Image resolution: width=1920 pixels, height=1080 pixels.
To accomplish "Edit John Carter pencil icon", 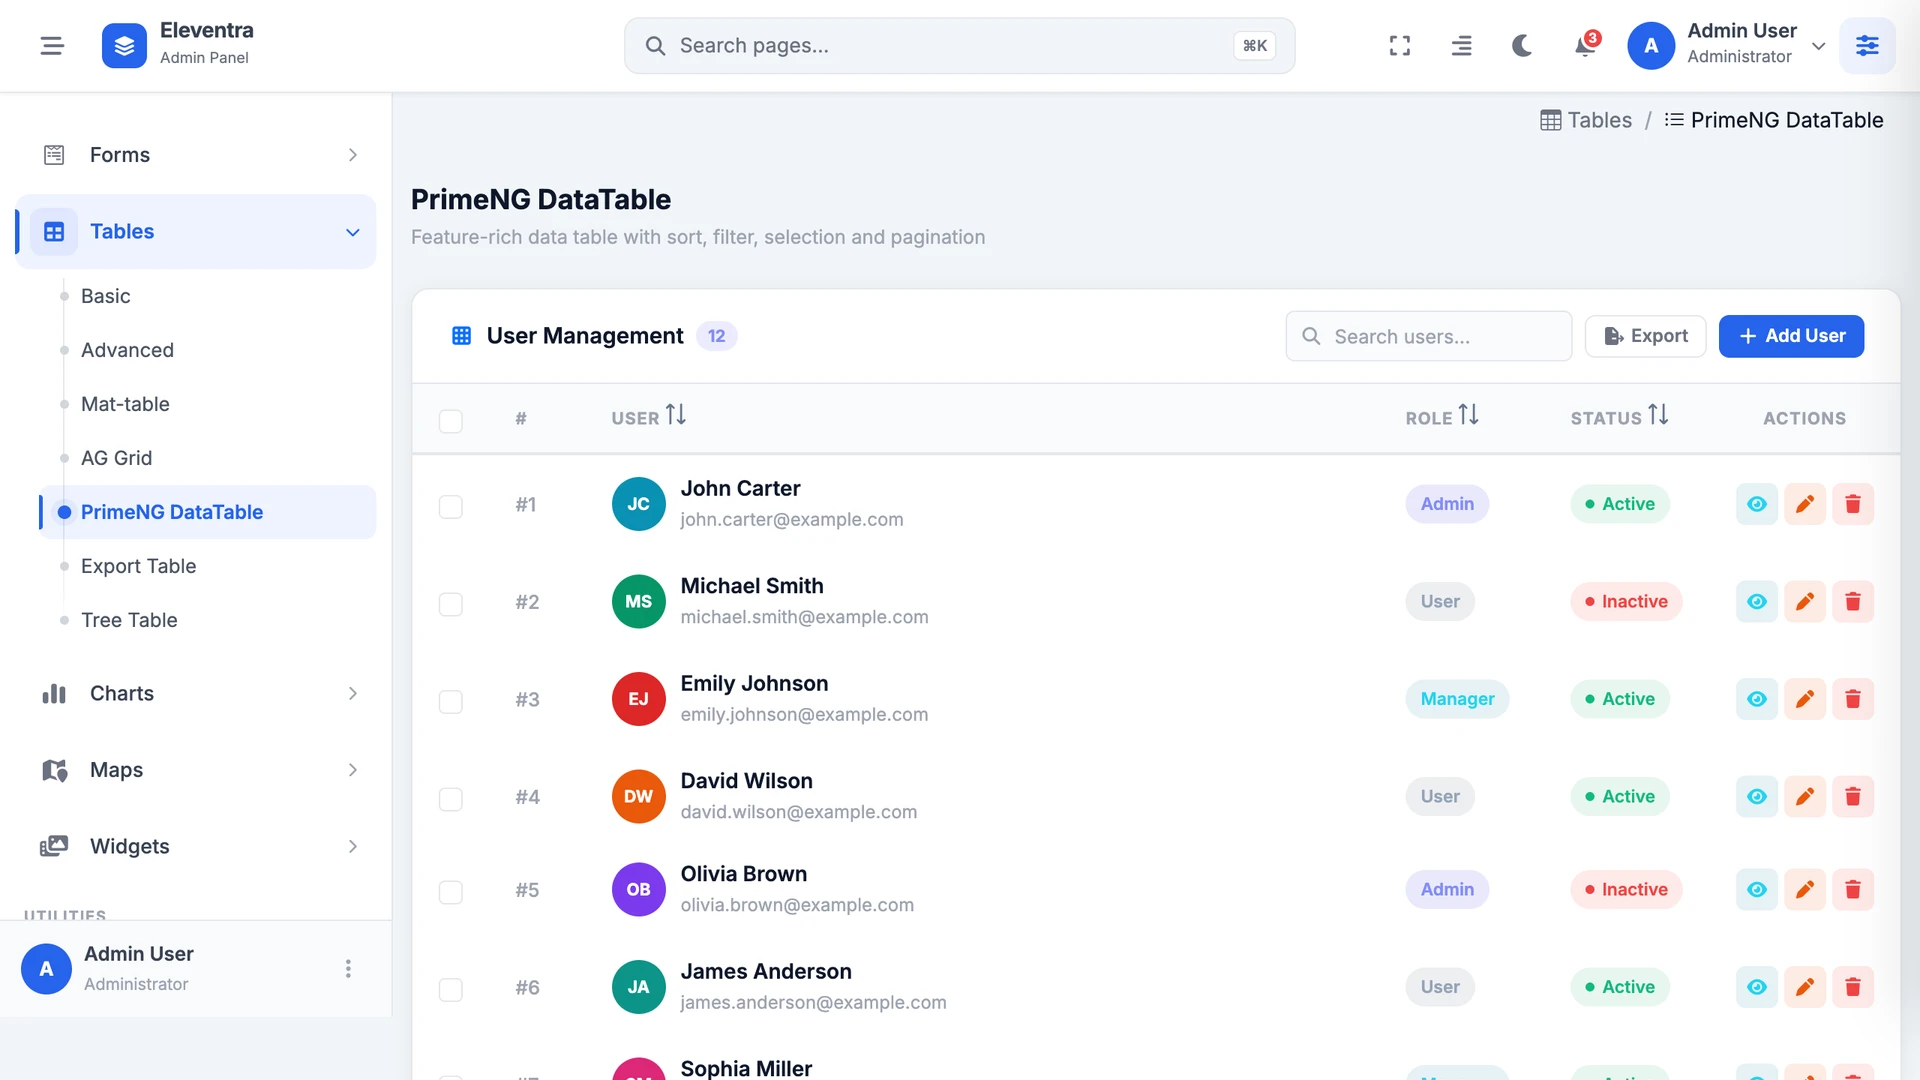I will point(1805,504).
